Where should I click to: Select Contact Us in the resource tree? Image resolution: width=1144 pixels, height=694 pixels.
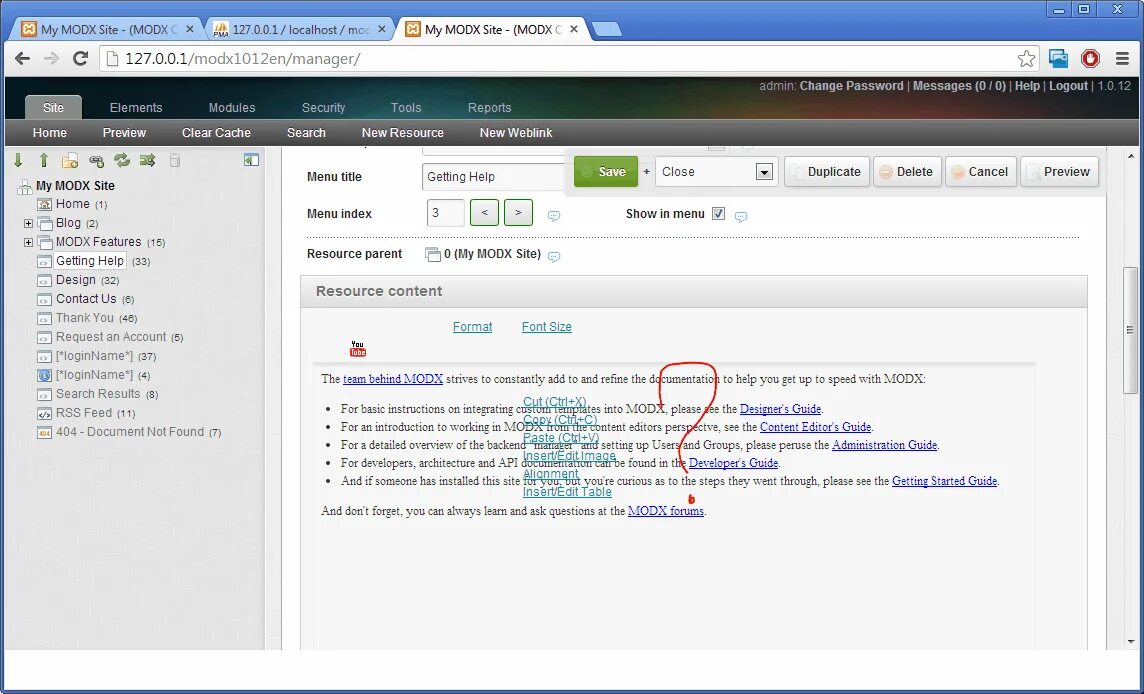[x=86, y=299]
